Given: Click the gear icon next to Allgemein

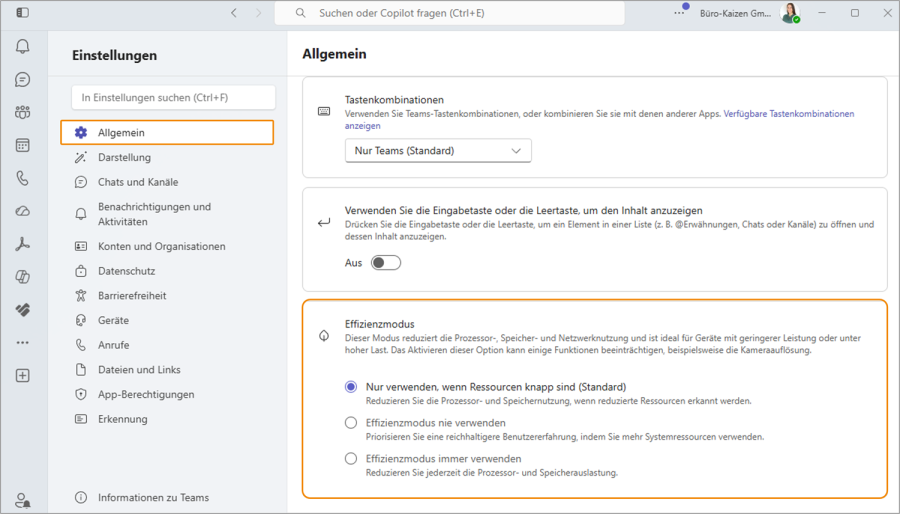Looking at the screenshot, I should tap(81, 133).
